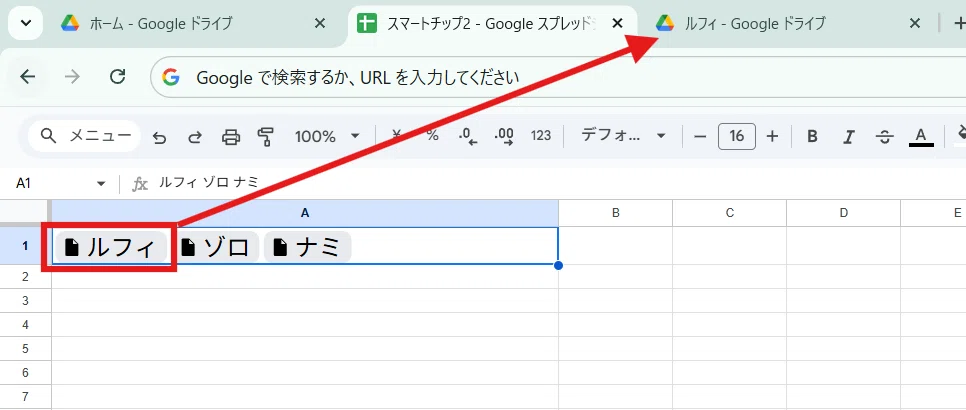Open the 100% zoom dropdown
966x410 pixels.
click(x=327, y=136)
